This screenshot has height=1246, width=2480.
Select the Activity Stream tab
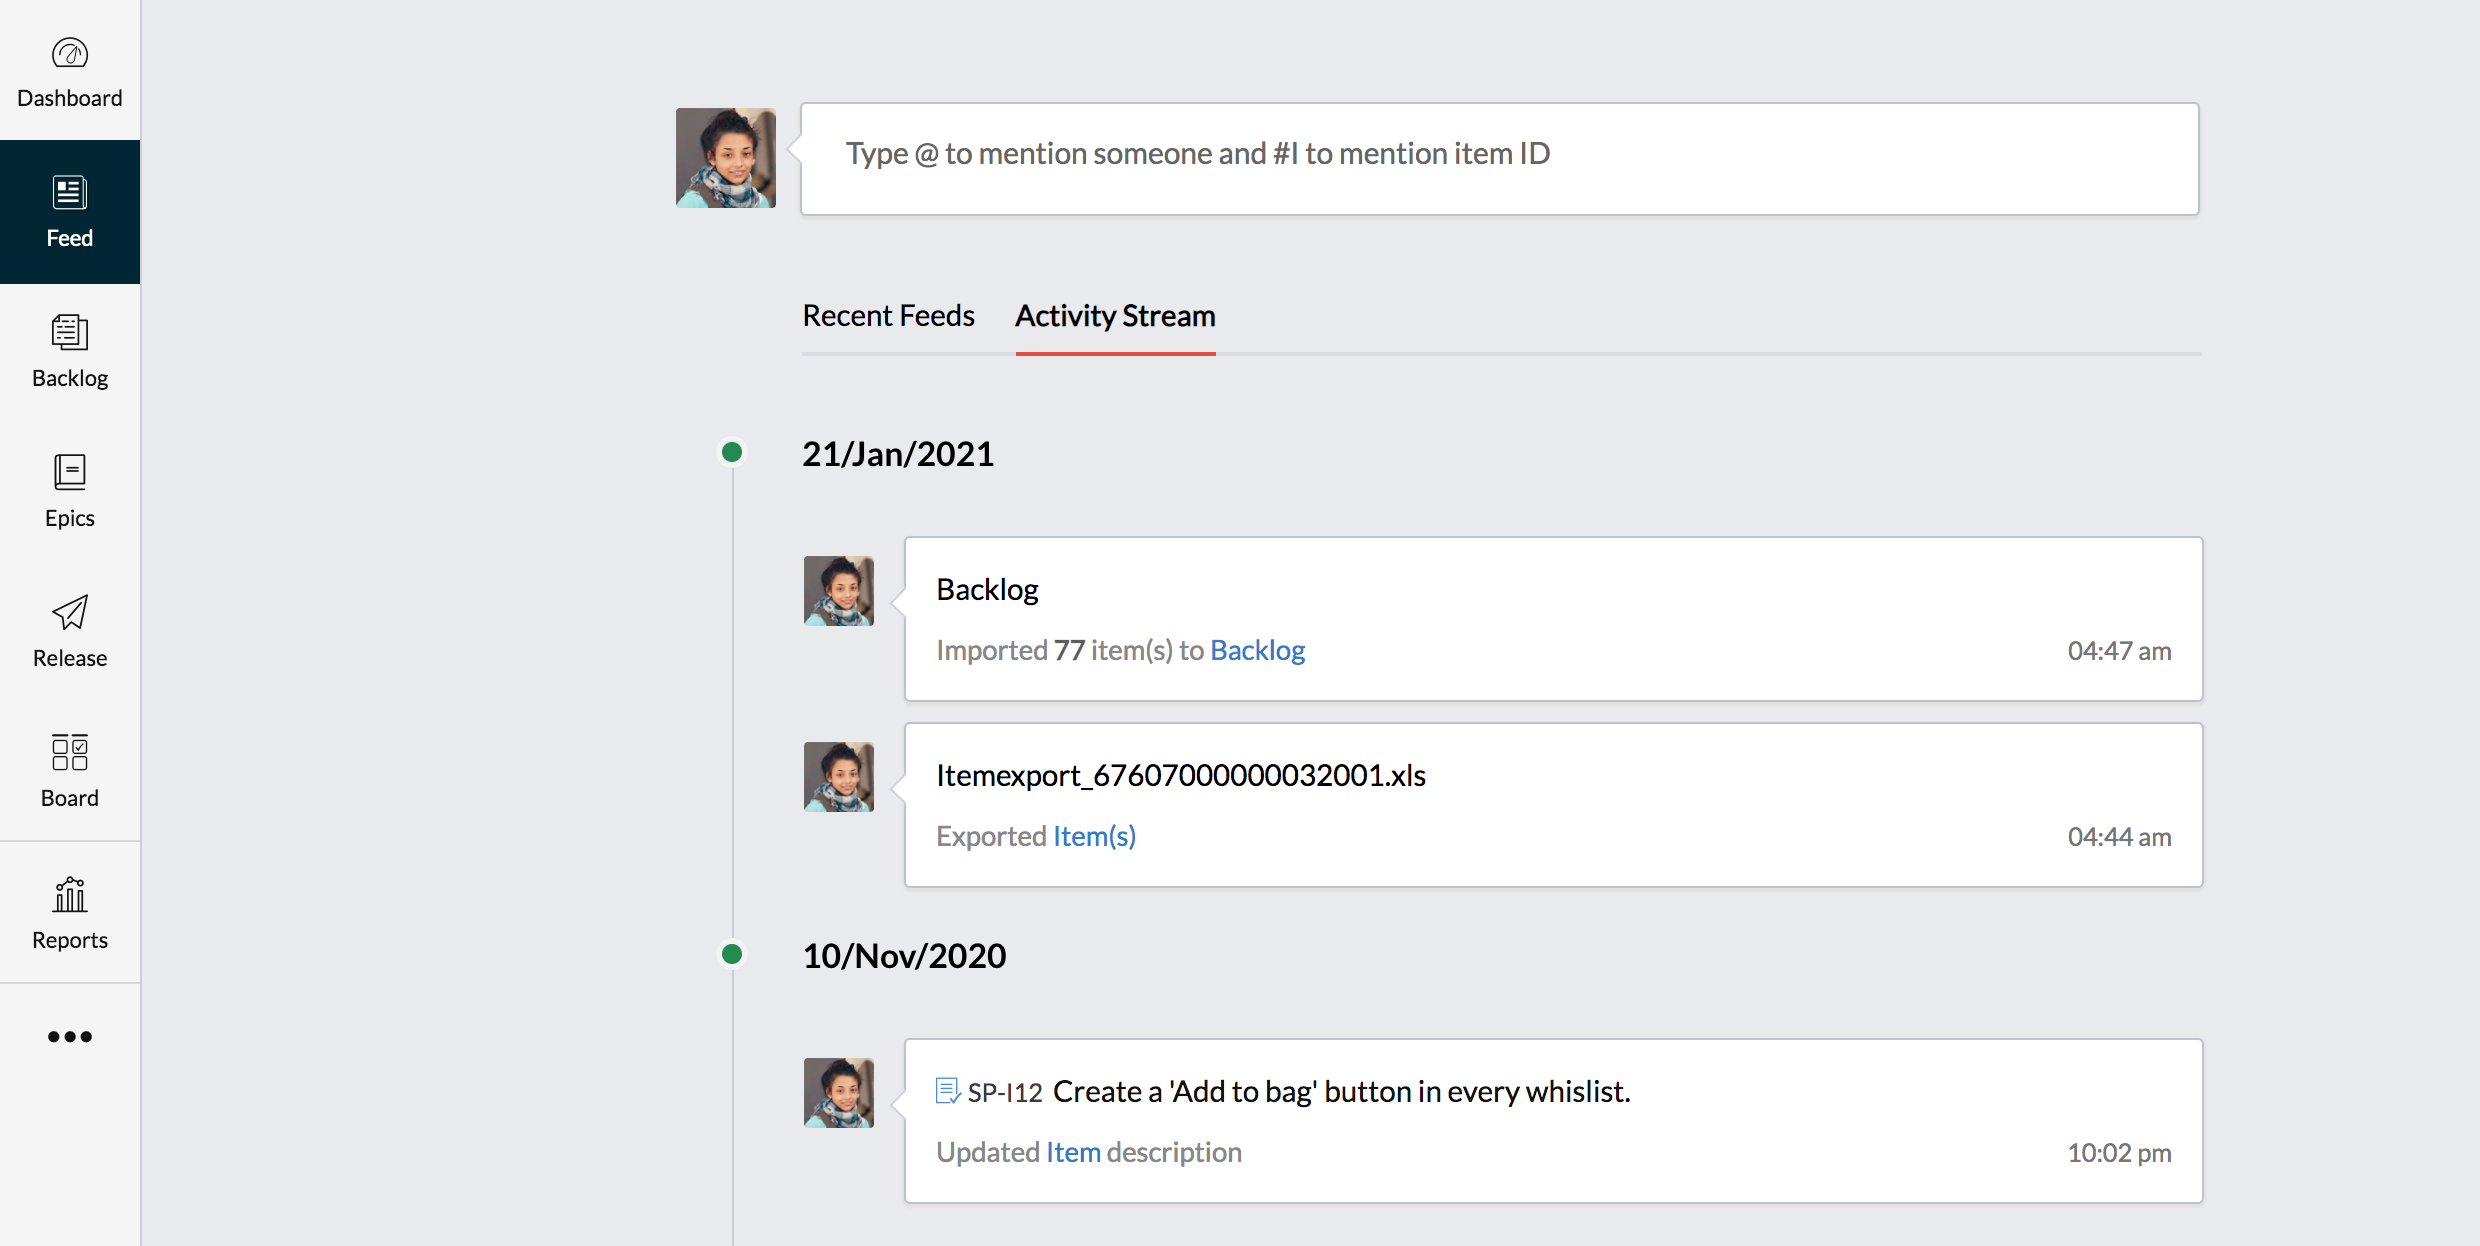pos(1115,316)
